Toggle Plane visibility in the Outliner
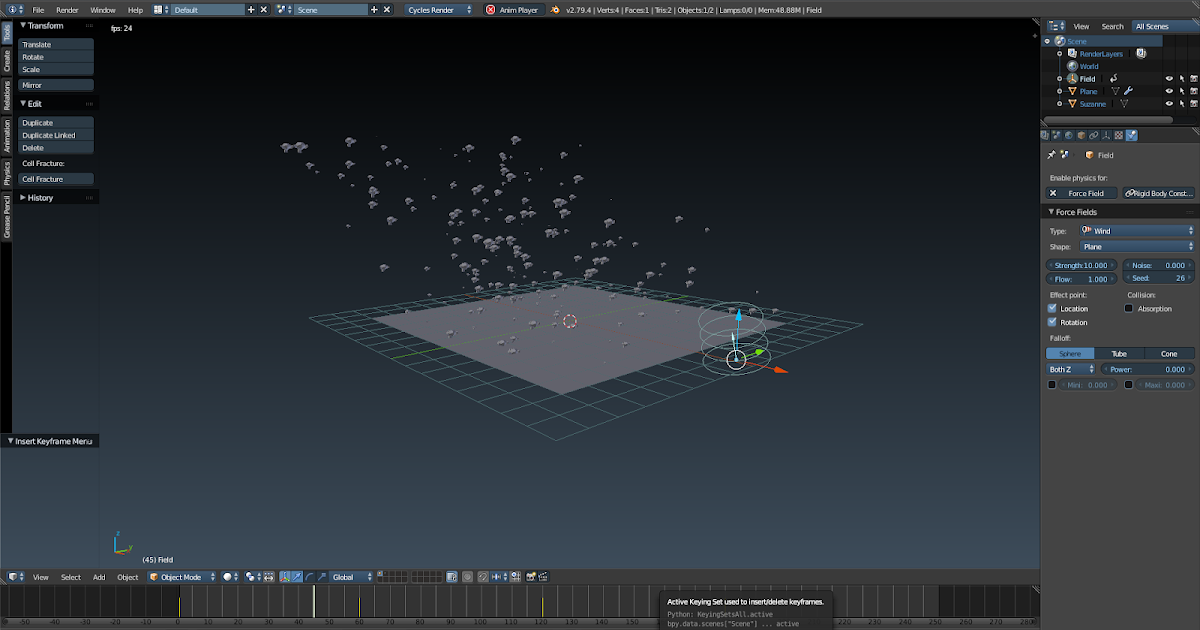The width and height of the screenshot is (1200, 630). [1168, 91]
